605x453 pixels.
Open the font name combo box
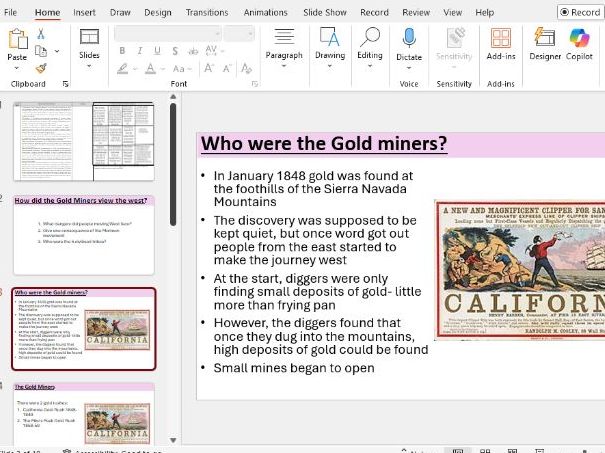(x=168, y=34)
